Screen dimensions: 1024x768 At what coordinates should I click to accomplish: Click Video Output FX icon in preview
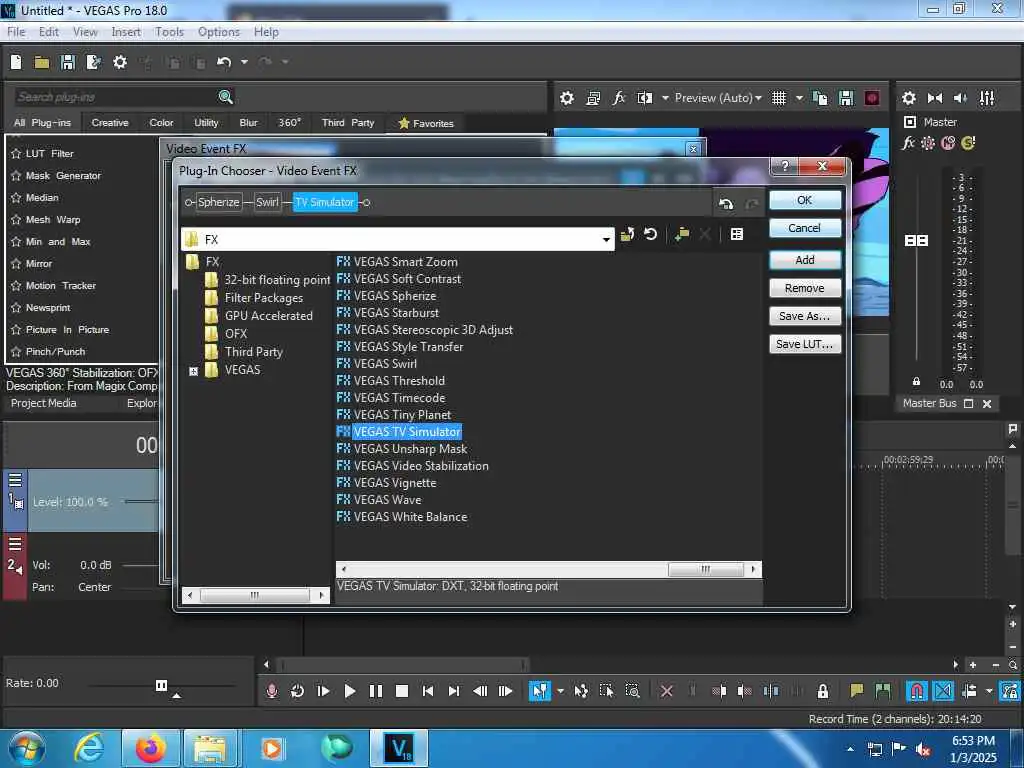pyautogui.click(x=619, y=98)
